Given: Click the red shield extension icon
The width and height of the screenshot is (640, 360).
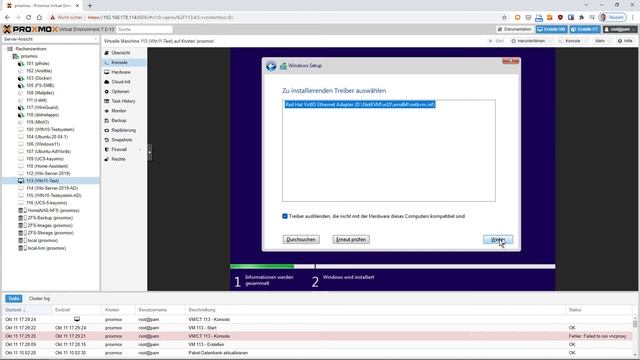Looking at the screenshot, I should coord(560,18).
